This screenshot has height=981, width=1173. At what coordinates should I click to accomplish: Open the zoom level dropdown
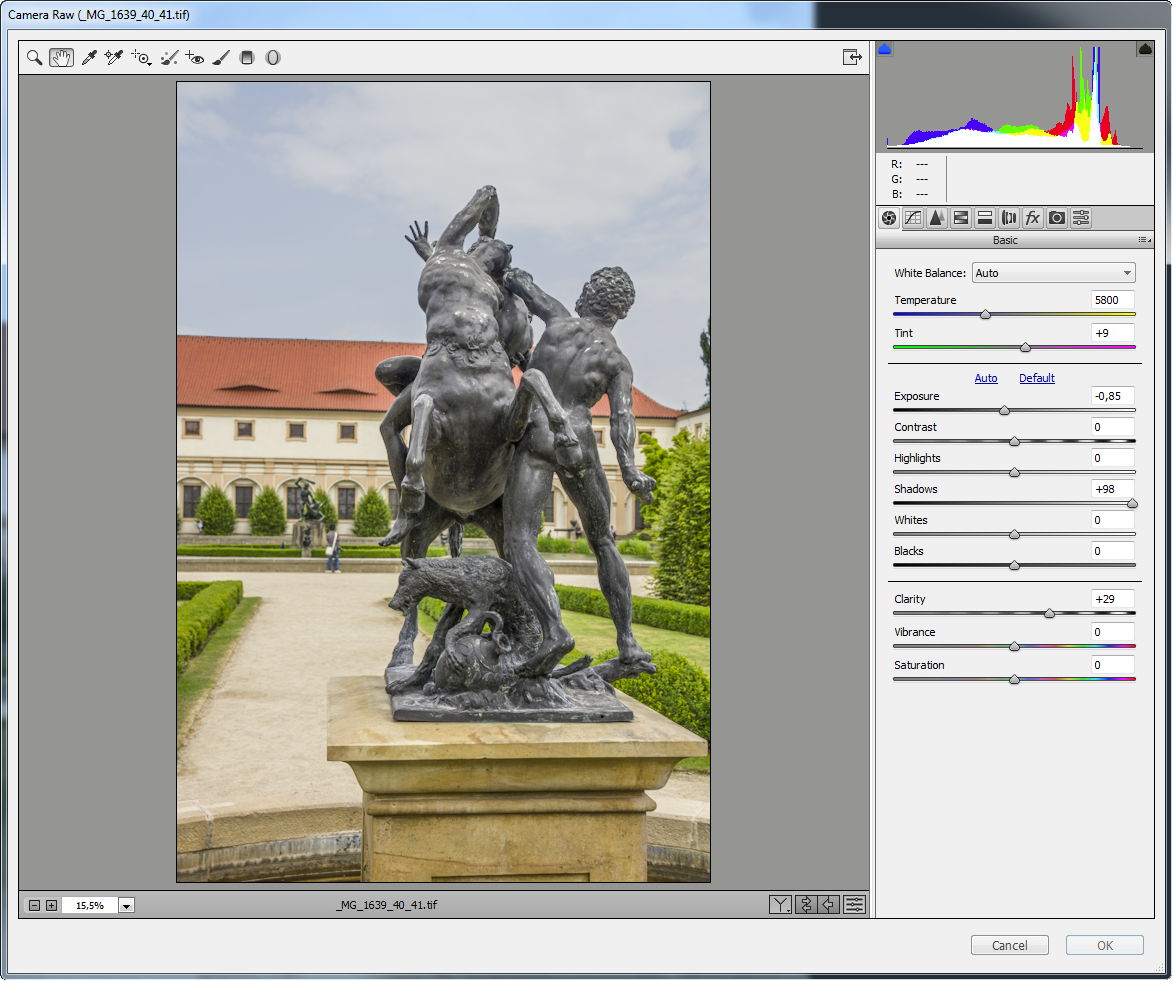click(126, 906)
